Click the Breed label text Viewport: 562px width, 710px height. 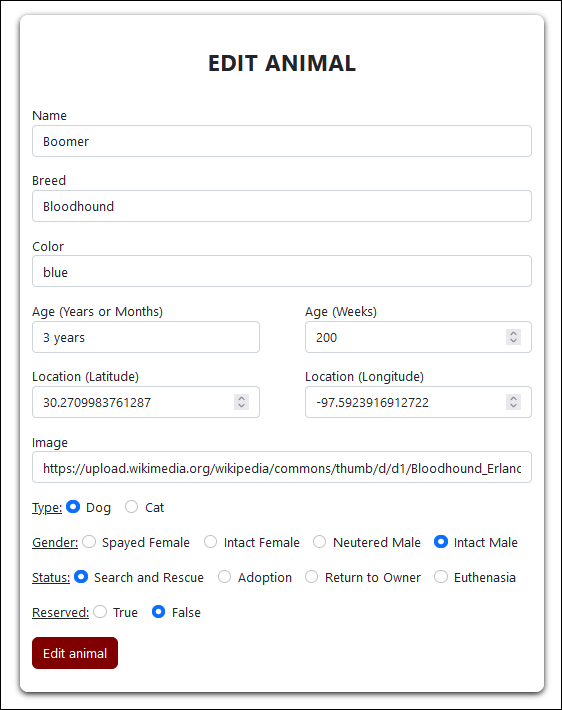[49, 181]
